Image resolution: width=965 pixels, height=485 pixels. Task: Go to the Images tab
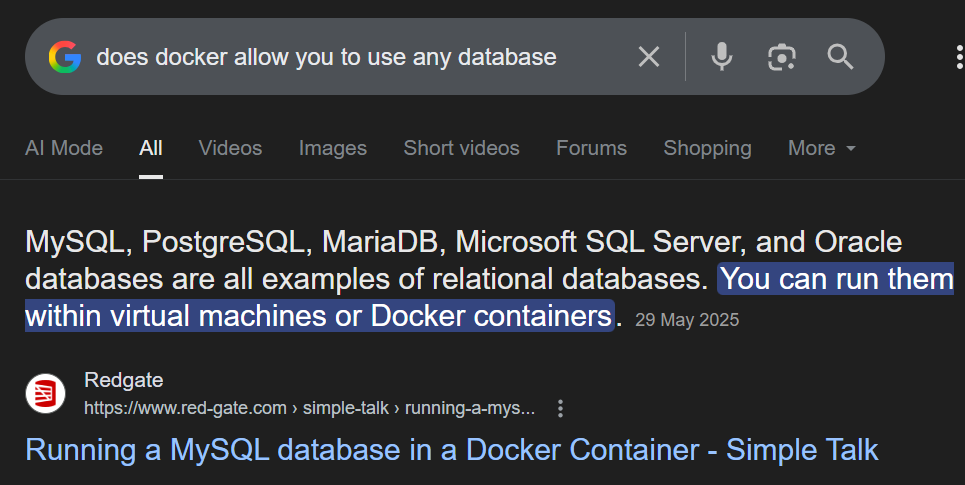pyautogui.click(x=333, y=148)
